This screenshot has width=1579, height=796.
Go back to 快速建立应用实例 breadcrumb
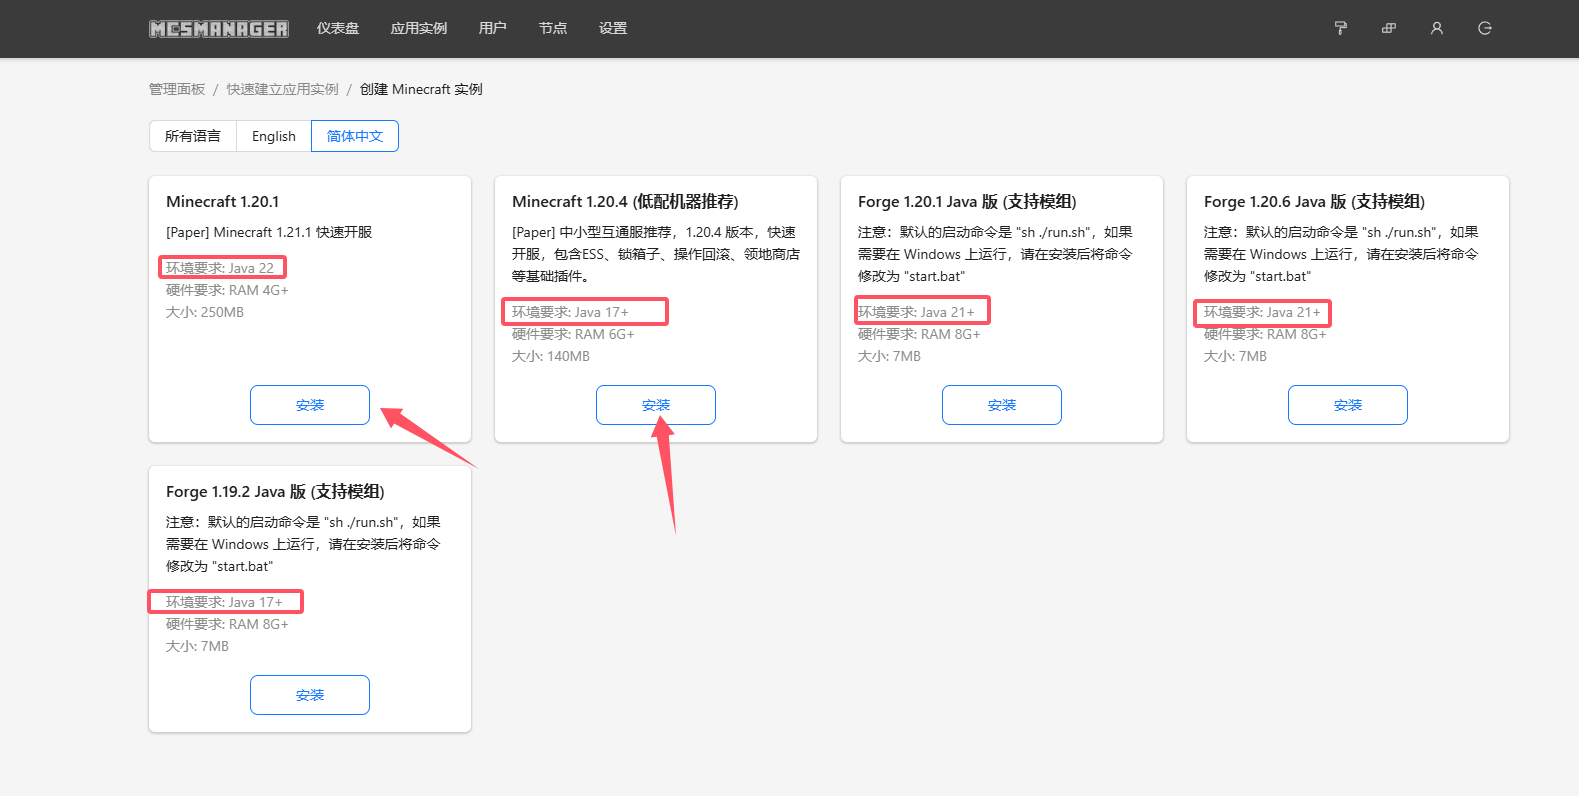[x=283, y=89]
